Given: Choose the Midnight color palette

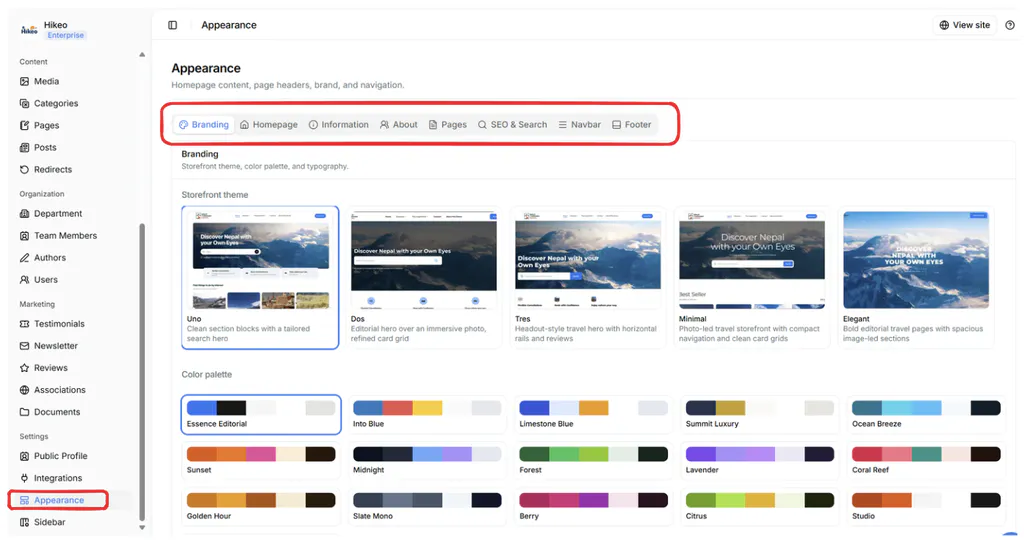Looking at the screenshot, I should (427, 460).
